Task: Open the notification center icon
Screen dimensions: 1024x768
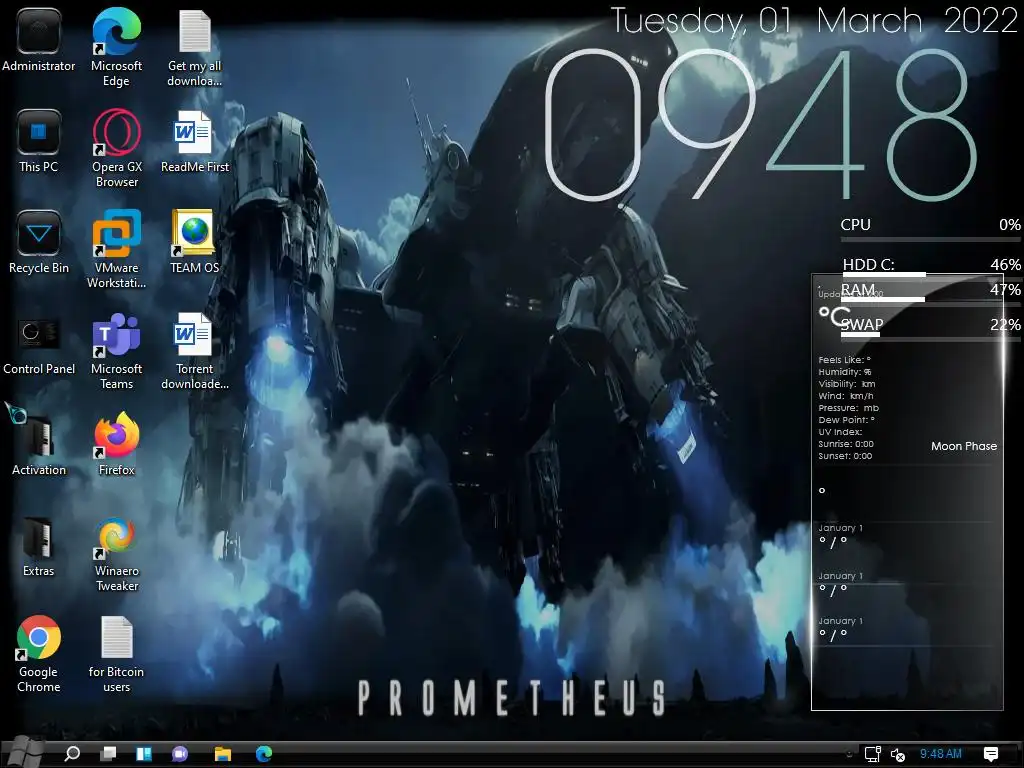Action: coord(991,754)
